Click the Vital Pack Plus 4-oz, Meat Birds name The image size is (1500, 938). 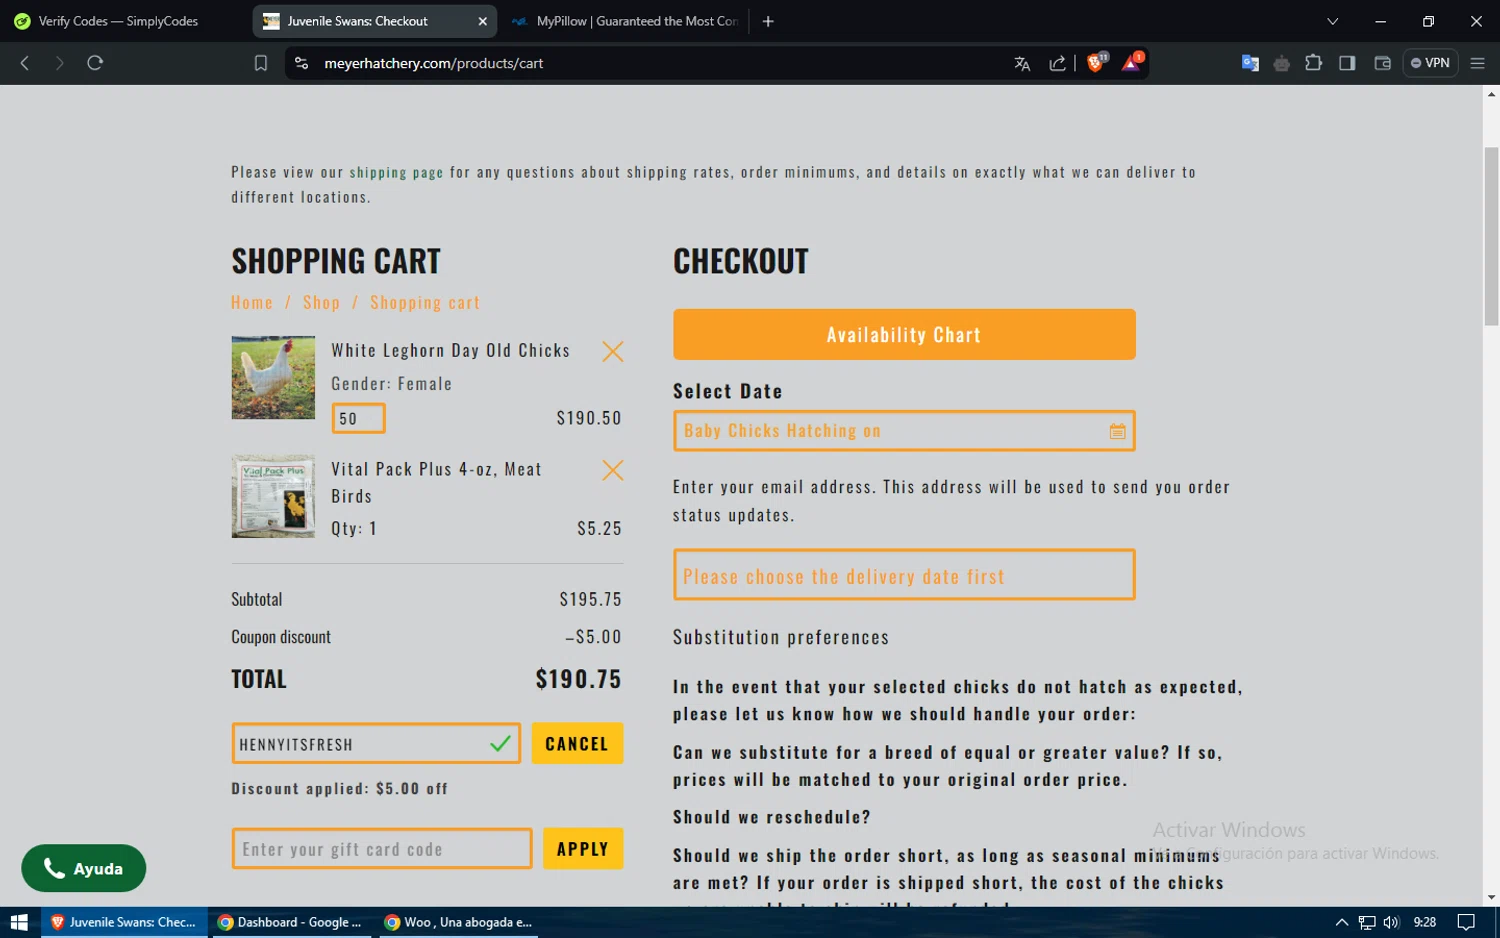click(x=436, y=482)
